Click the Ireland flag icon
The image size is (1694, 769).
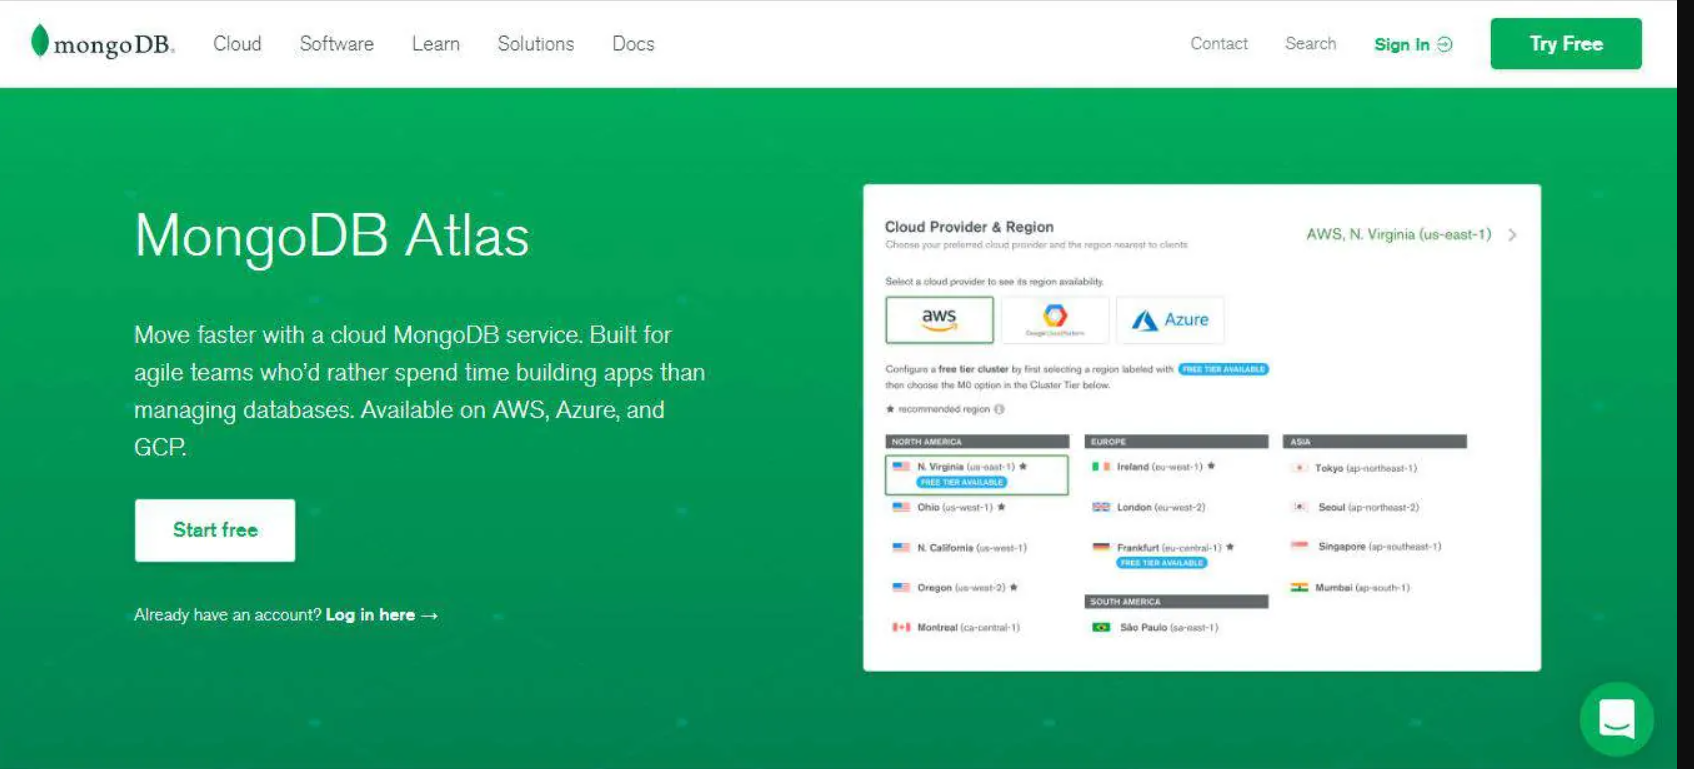(1101, 467)
